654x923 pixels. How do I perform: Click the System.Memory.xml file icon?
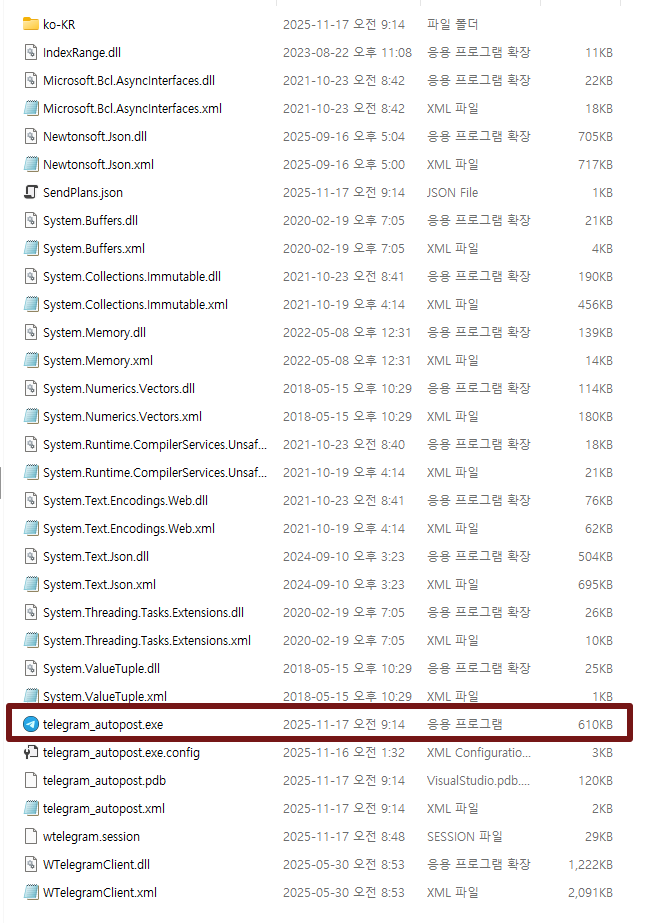[x=31, y=360]
